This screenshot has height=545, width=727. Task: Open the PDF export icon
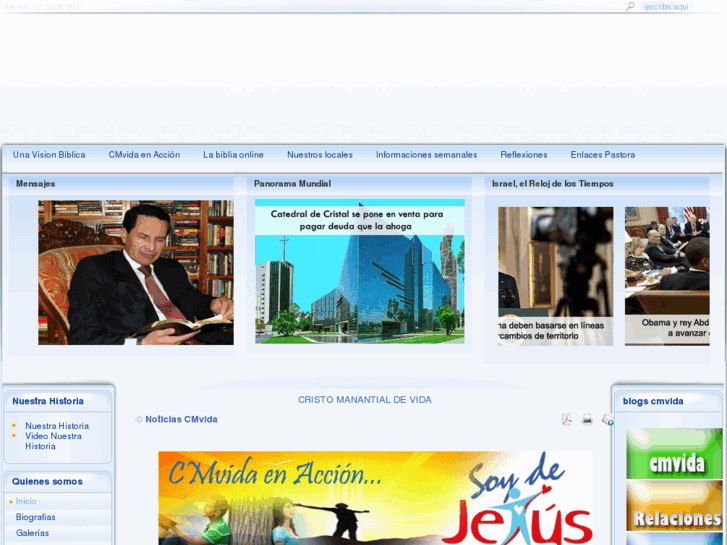click(567, 419)
